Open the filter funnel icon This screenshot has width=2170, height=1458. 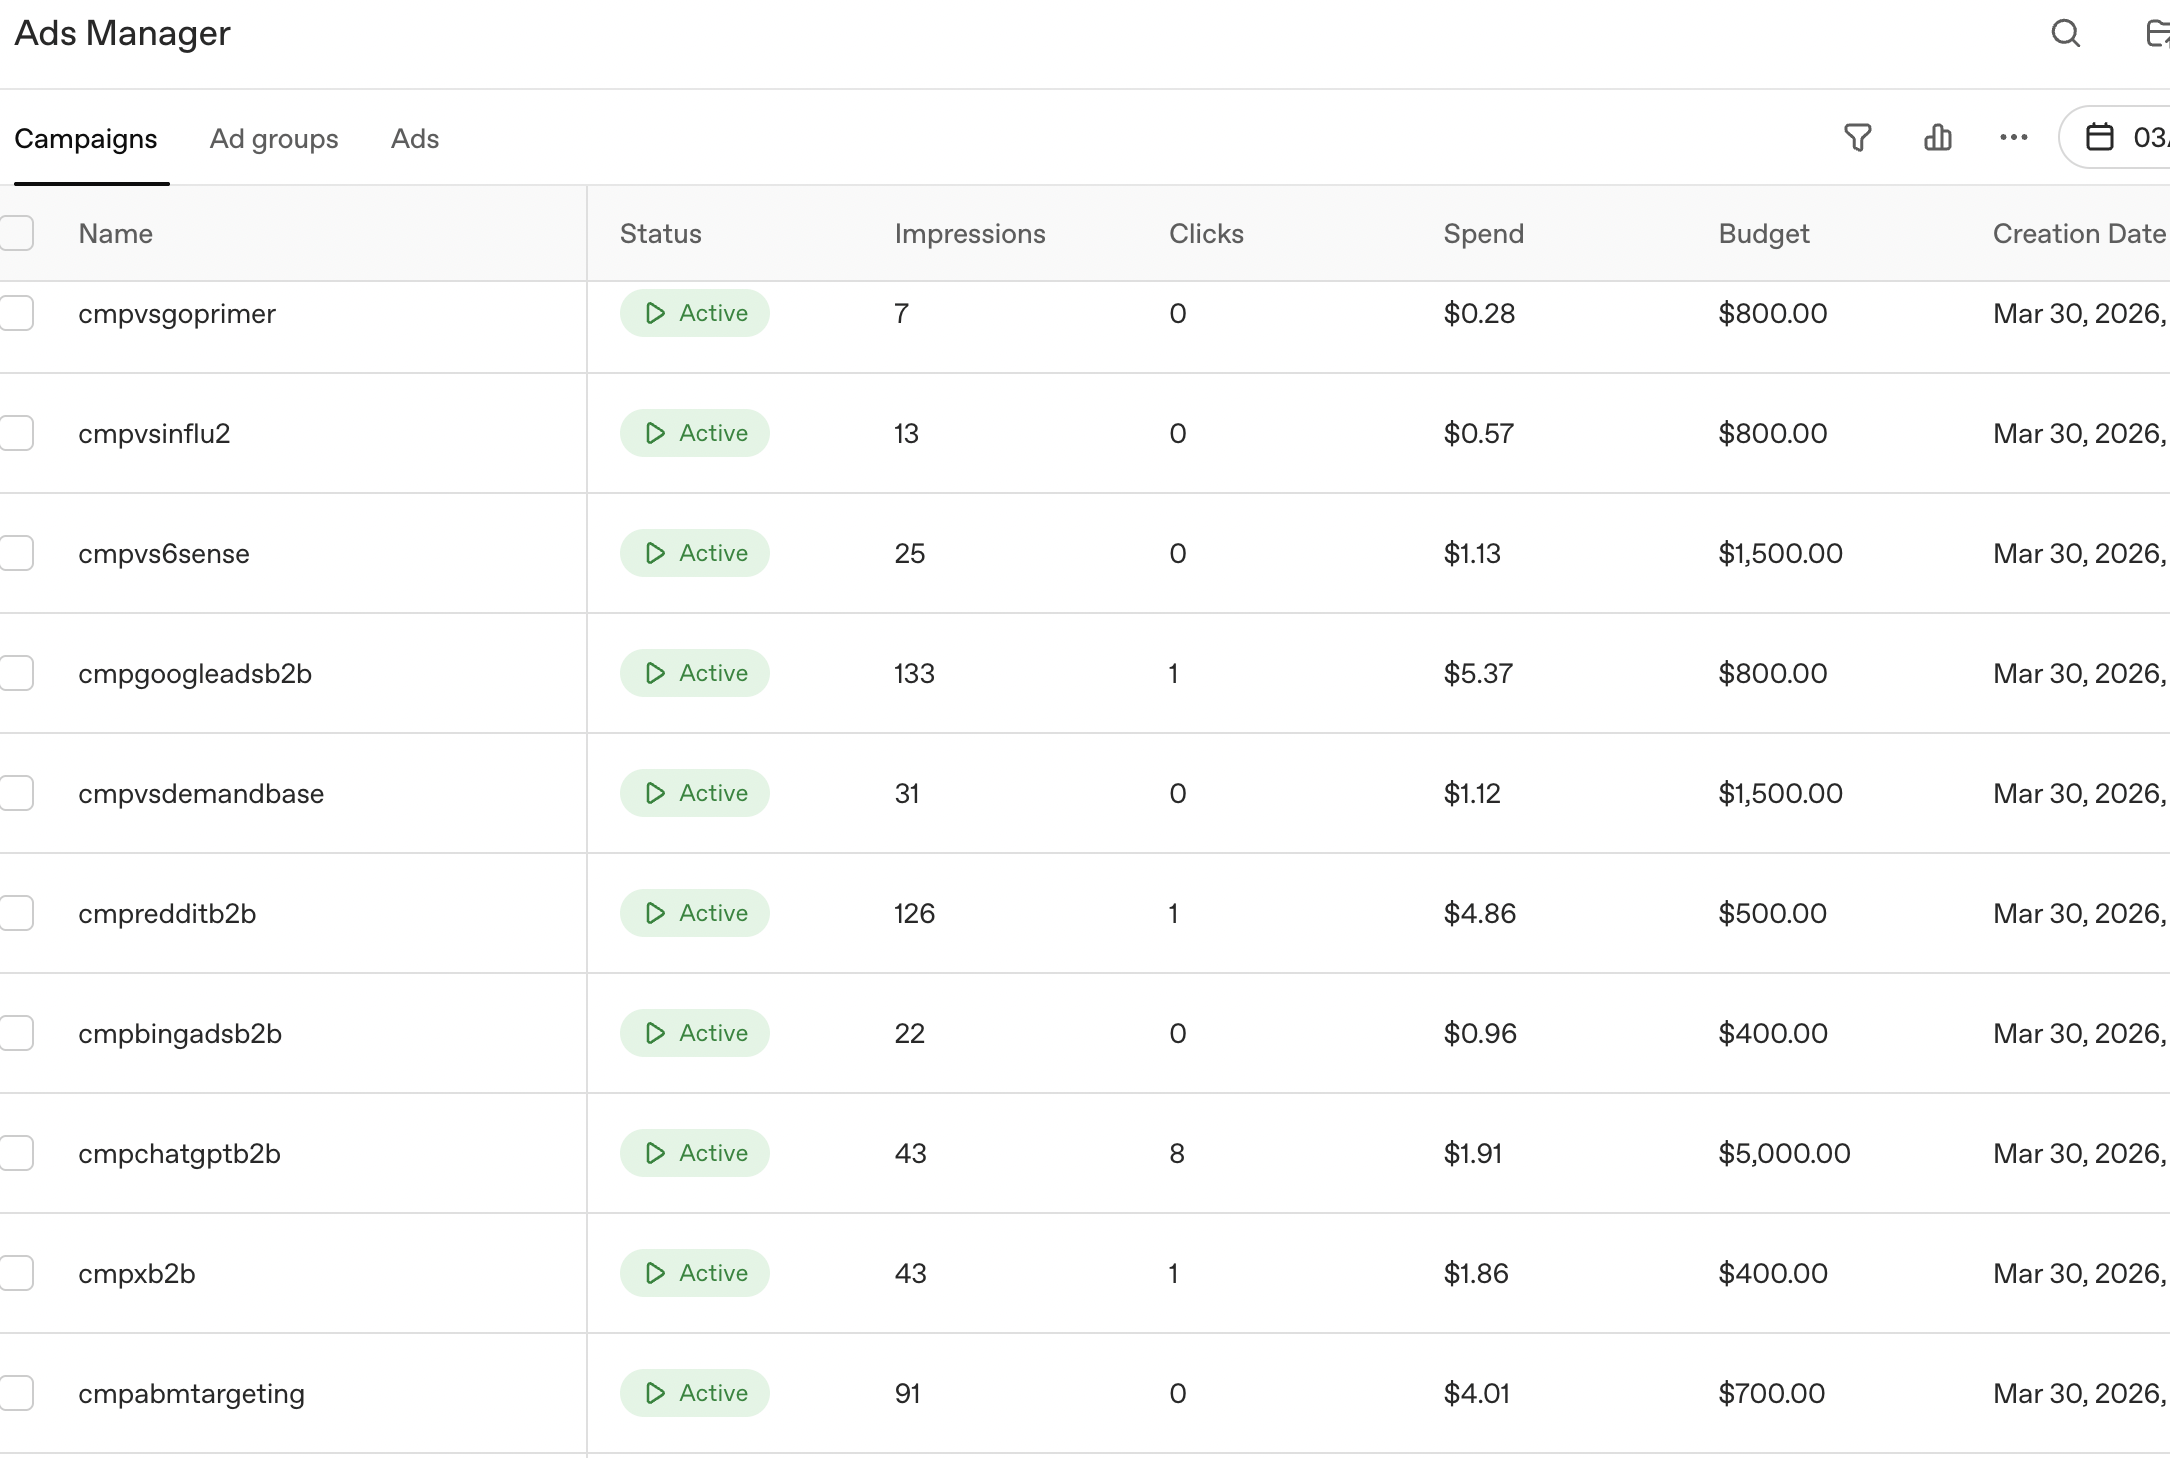[x=1857, y=138]
